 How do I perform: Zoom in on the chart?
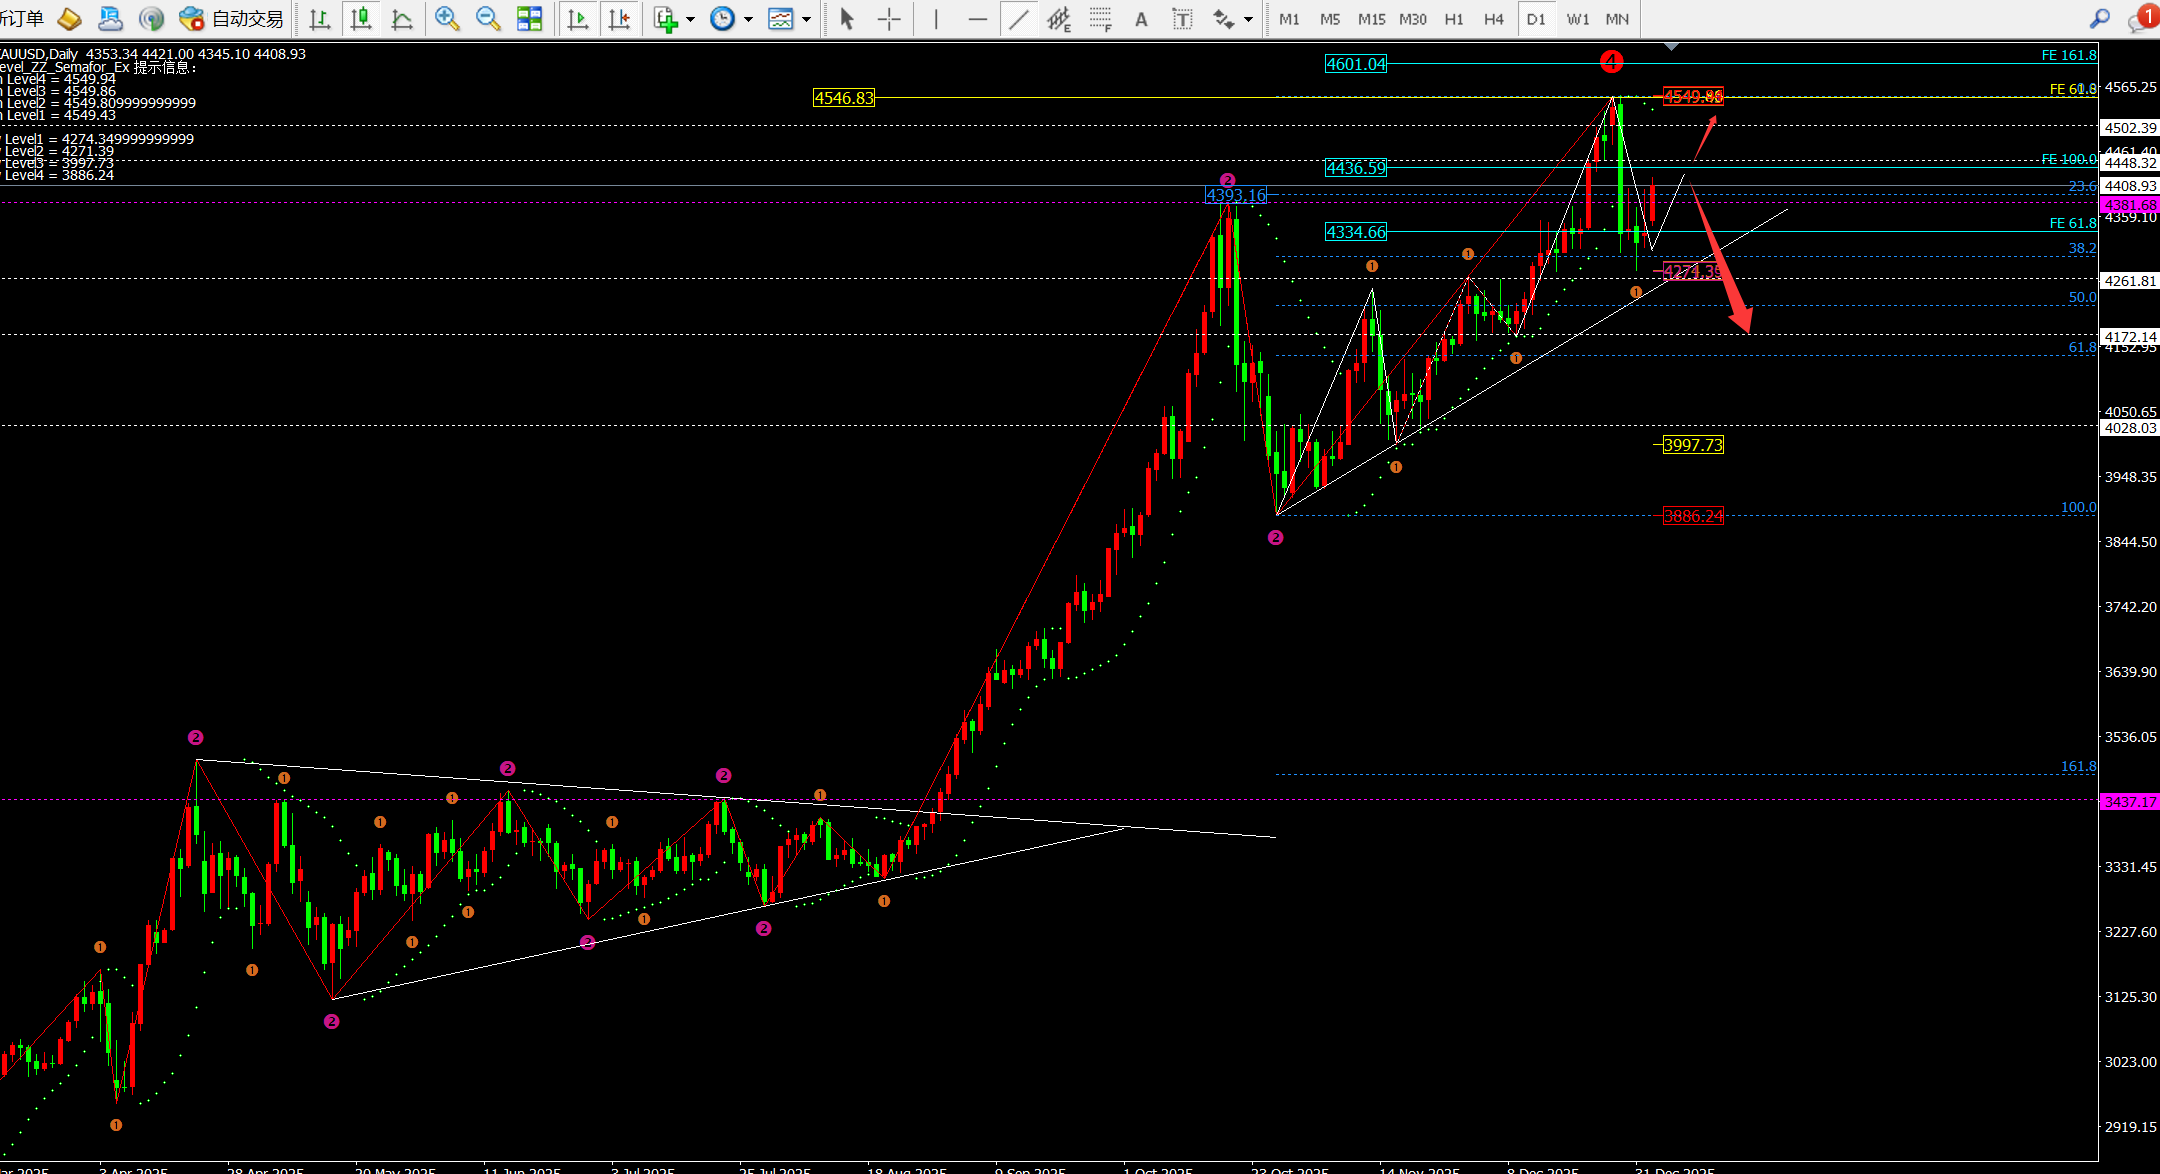447,19
